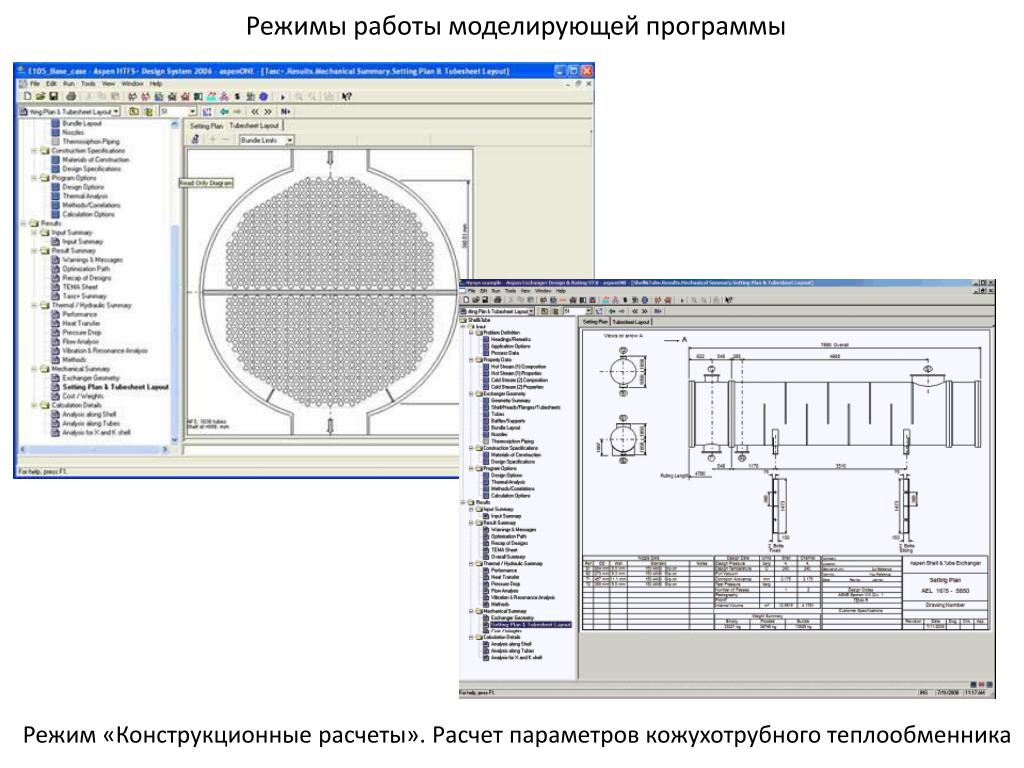
Task: Collapse Construction Specifications folder in HTFS tree
Action: coord(35,151)
